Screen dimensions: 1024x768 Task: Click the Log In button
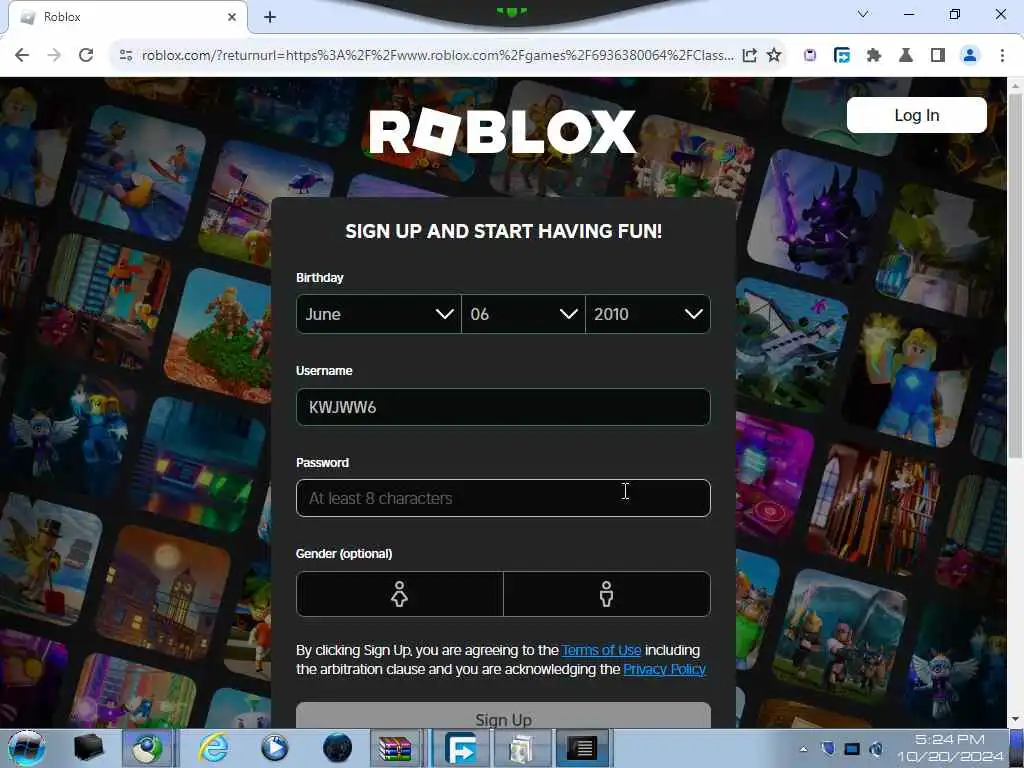(916, 115)
